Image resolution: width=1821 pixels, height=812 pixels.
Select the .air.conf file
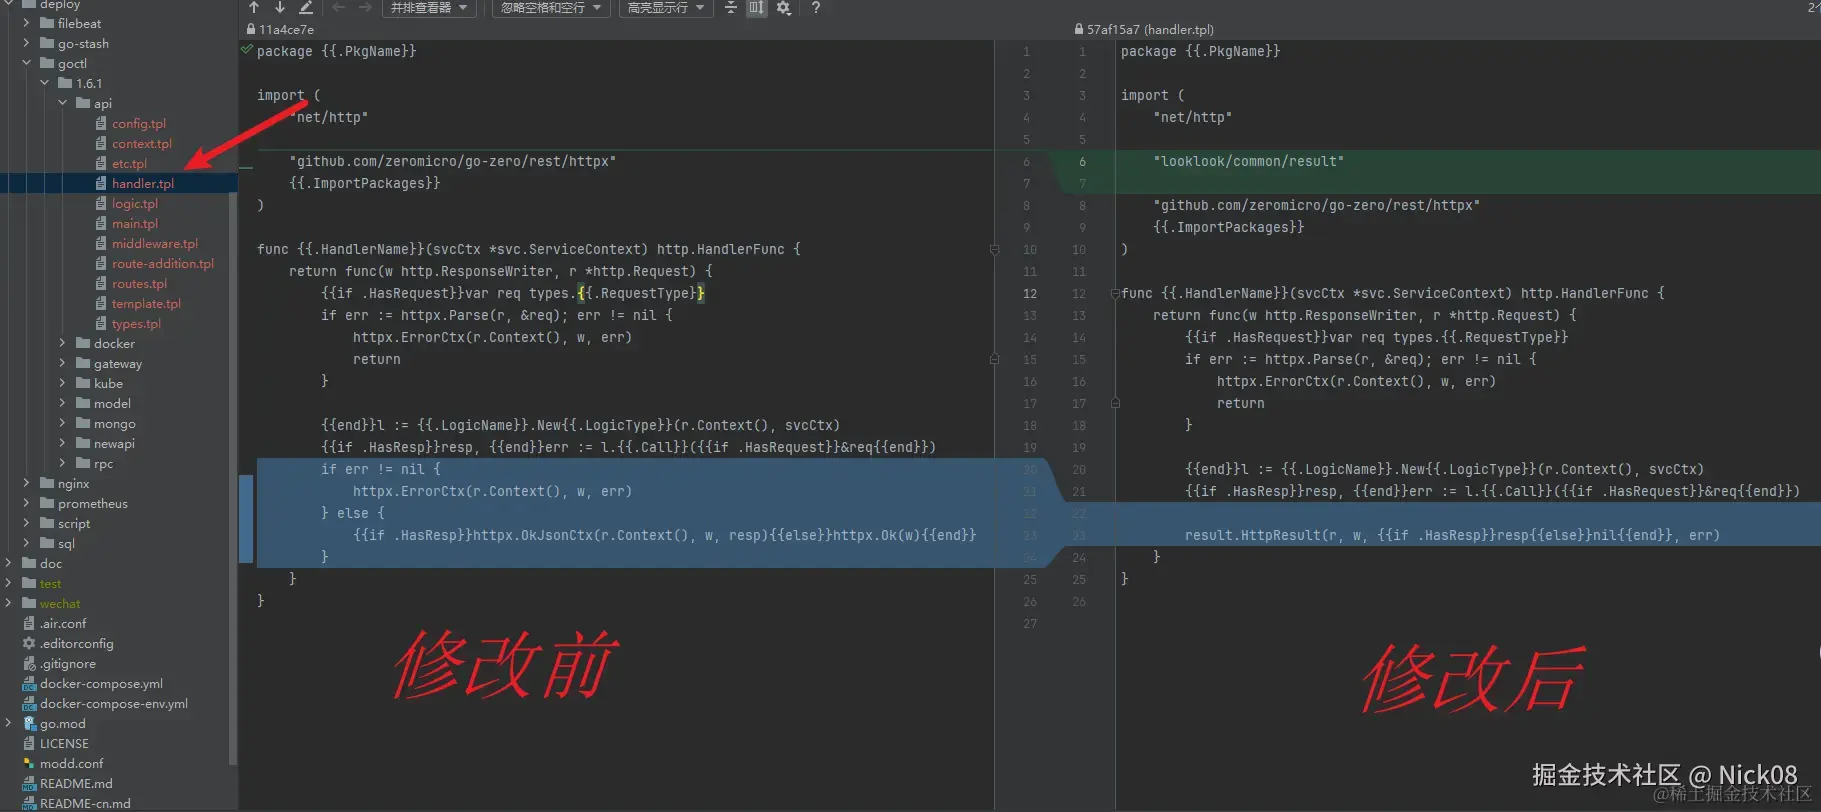click(63, 623)
